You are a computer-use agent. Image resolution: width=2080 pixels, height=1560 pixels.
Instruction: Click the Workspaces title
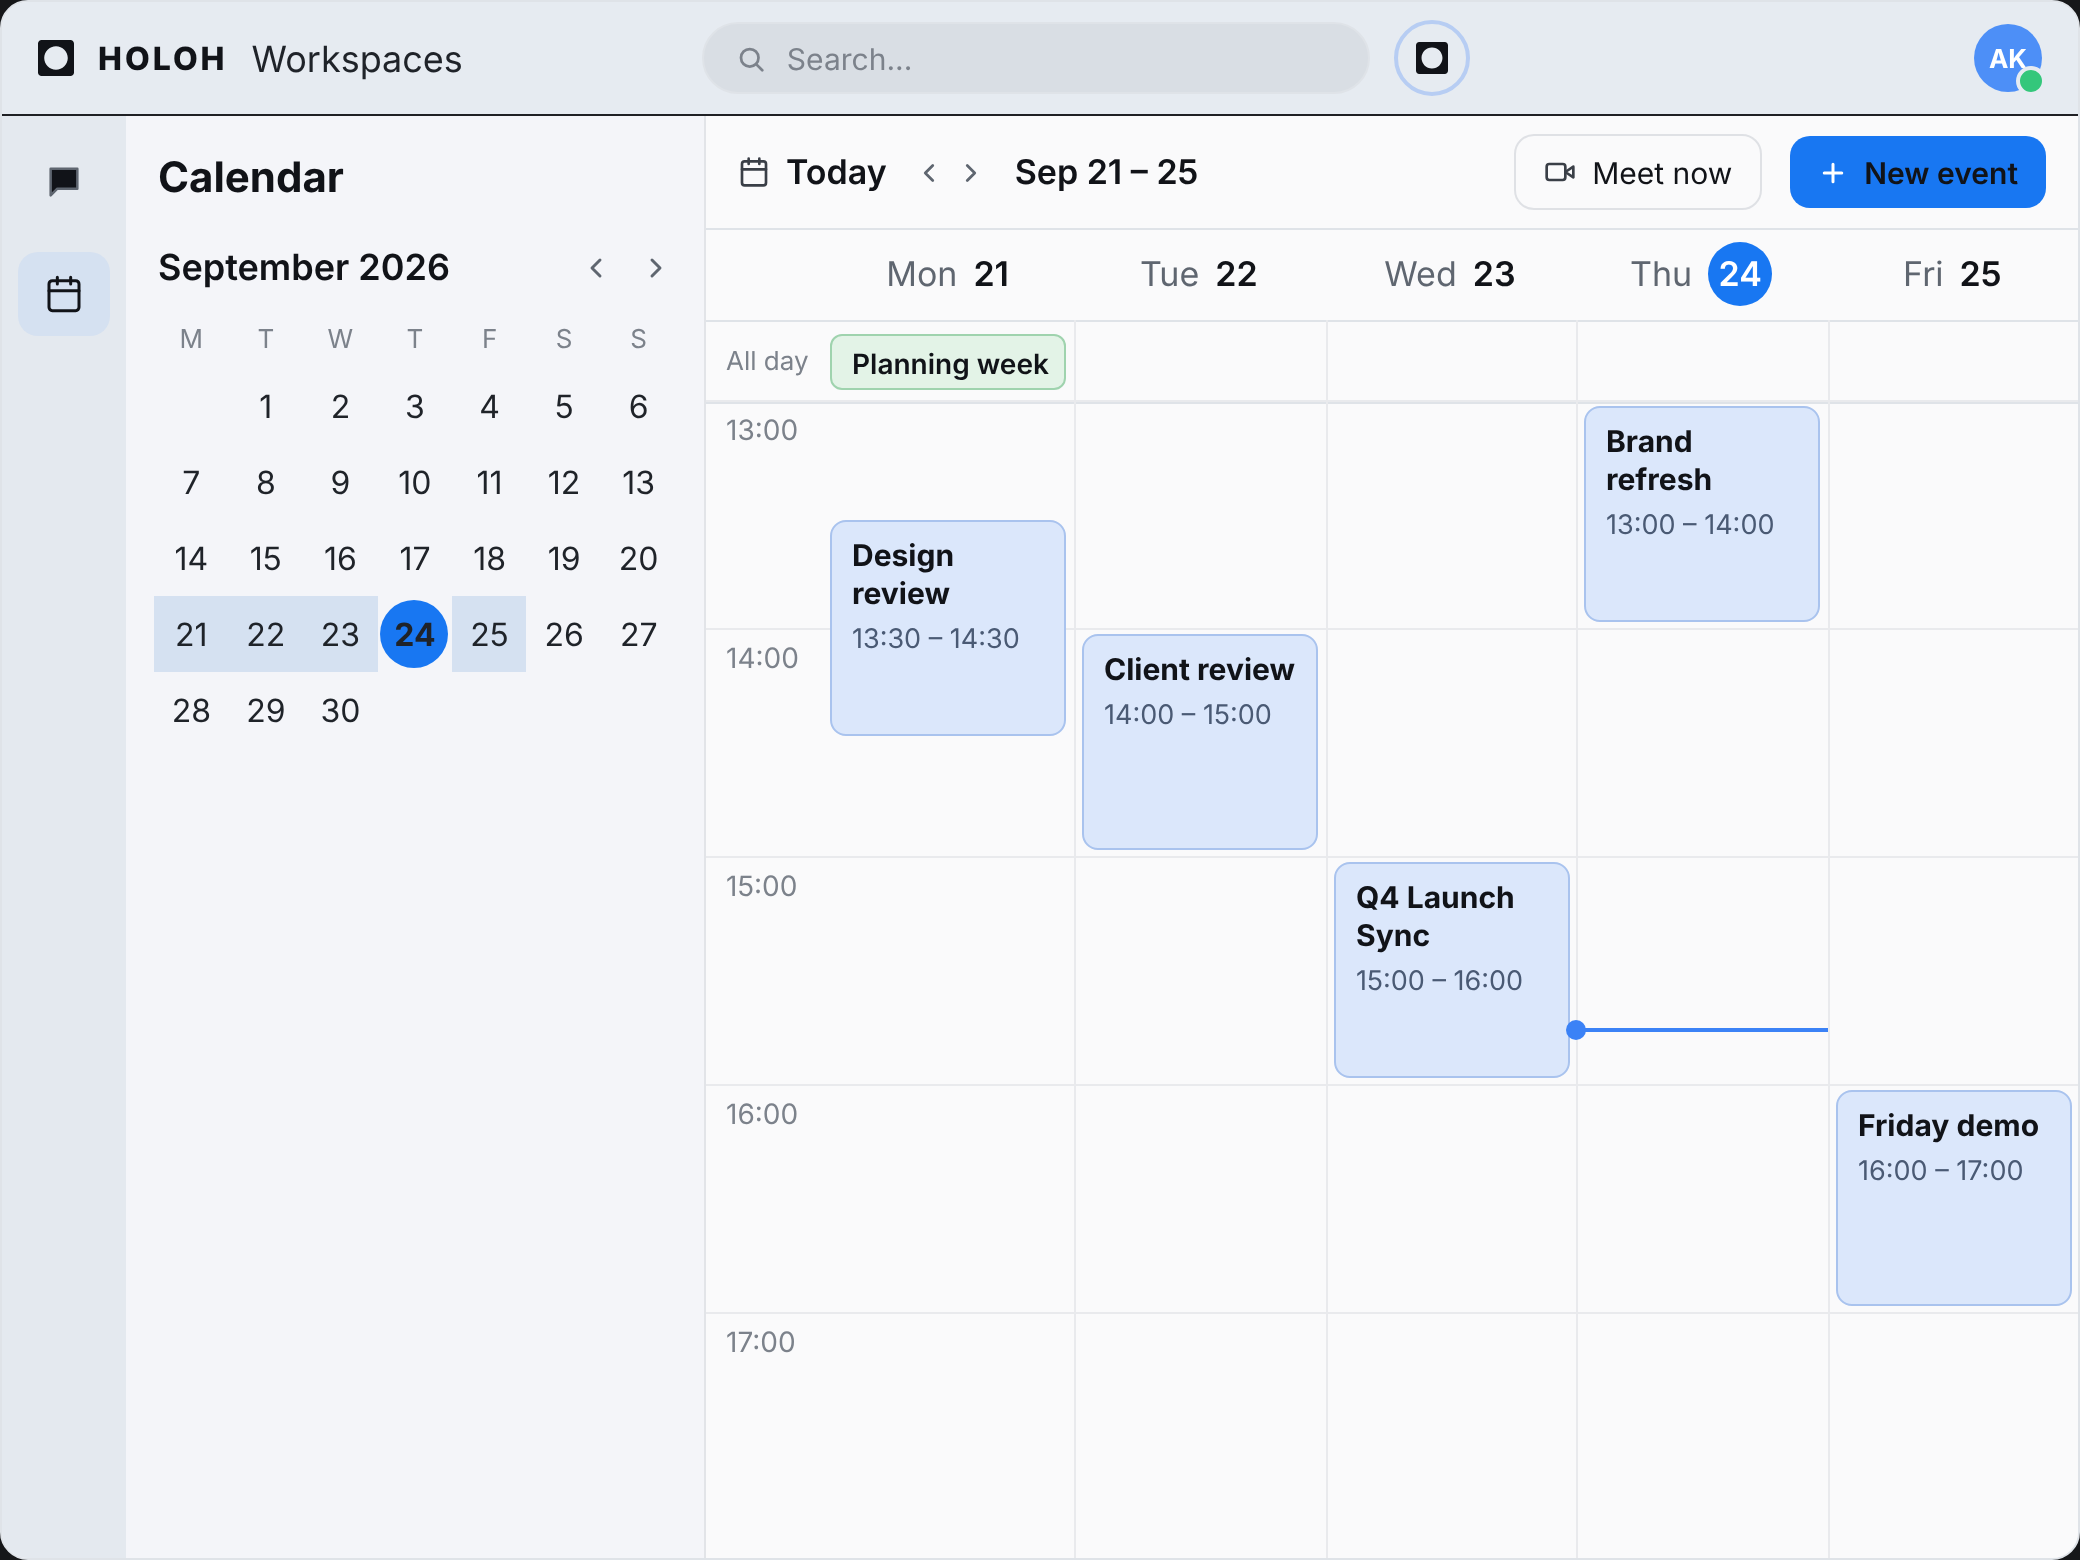pos(357,59)
